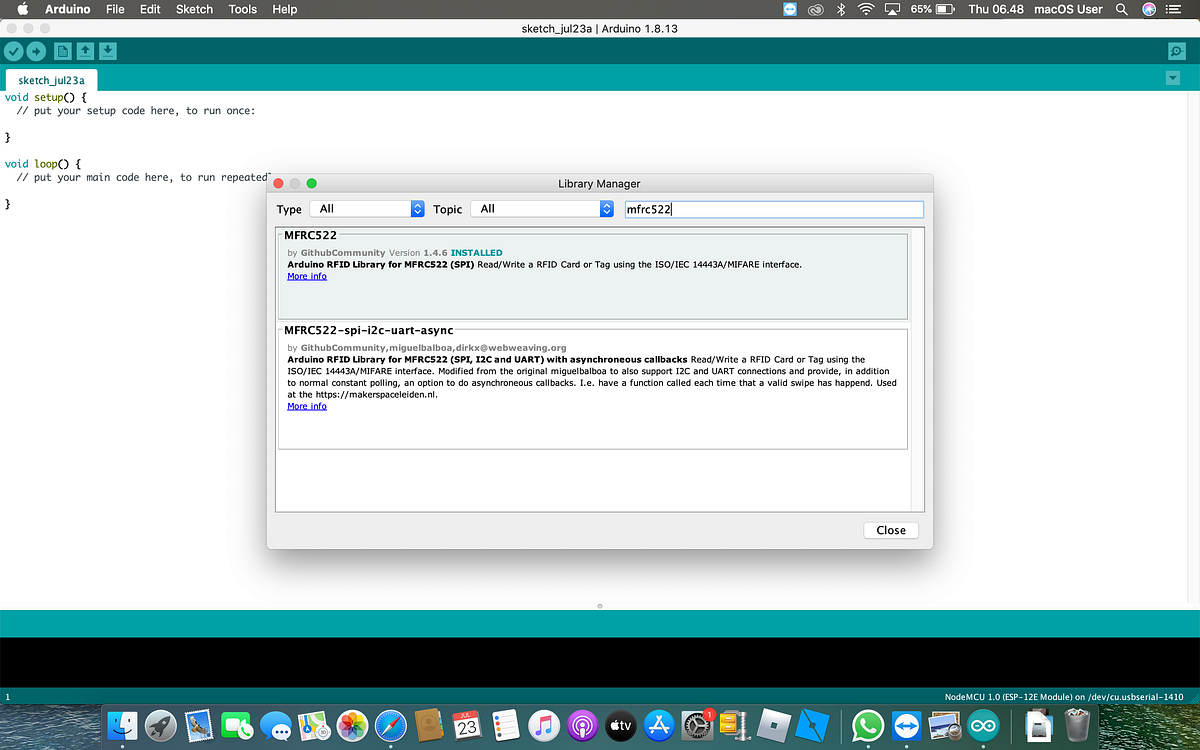Screen dimensions: 1200x750
Task: Open the Help menu
Action: (285, 9)
